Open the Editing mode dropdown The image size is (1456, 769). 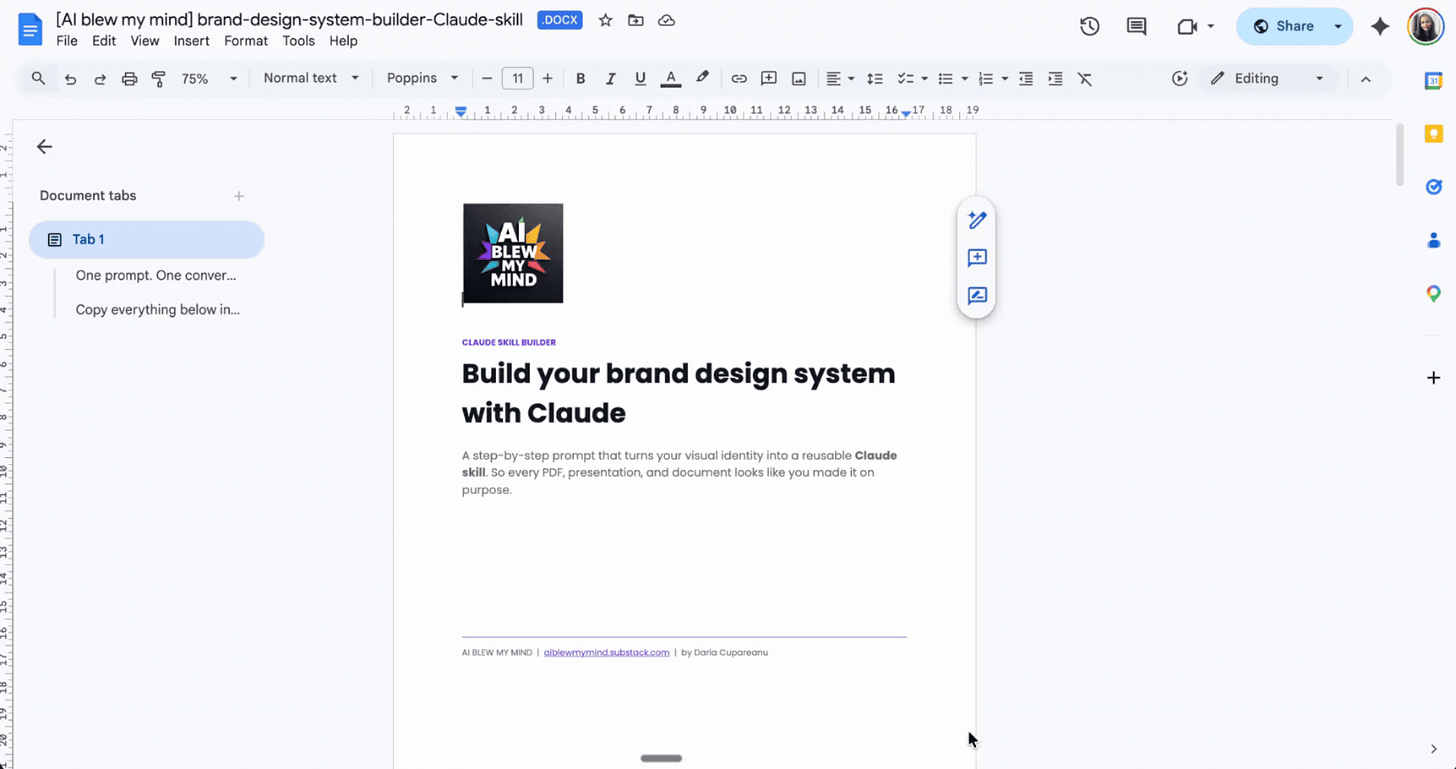click(1267, 78)
